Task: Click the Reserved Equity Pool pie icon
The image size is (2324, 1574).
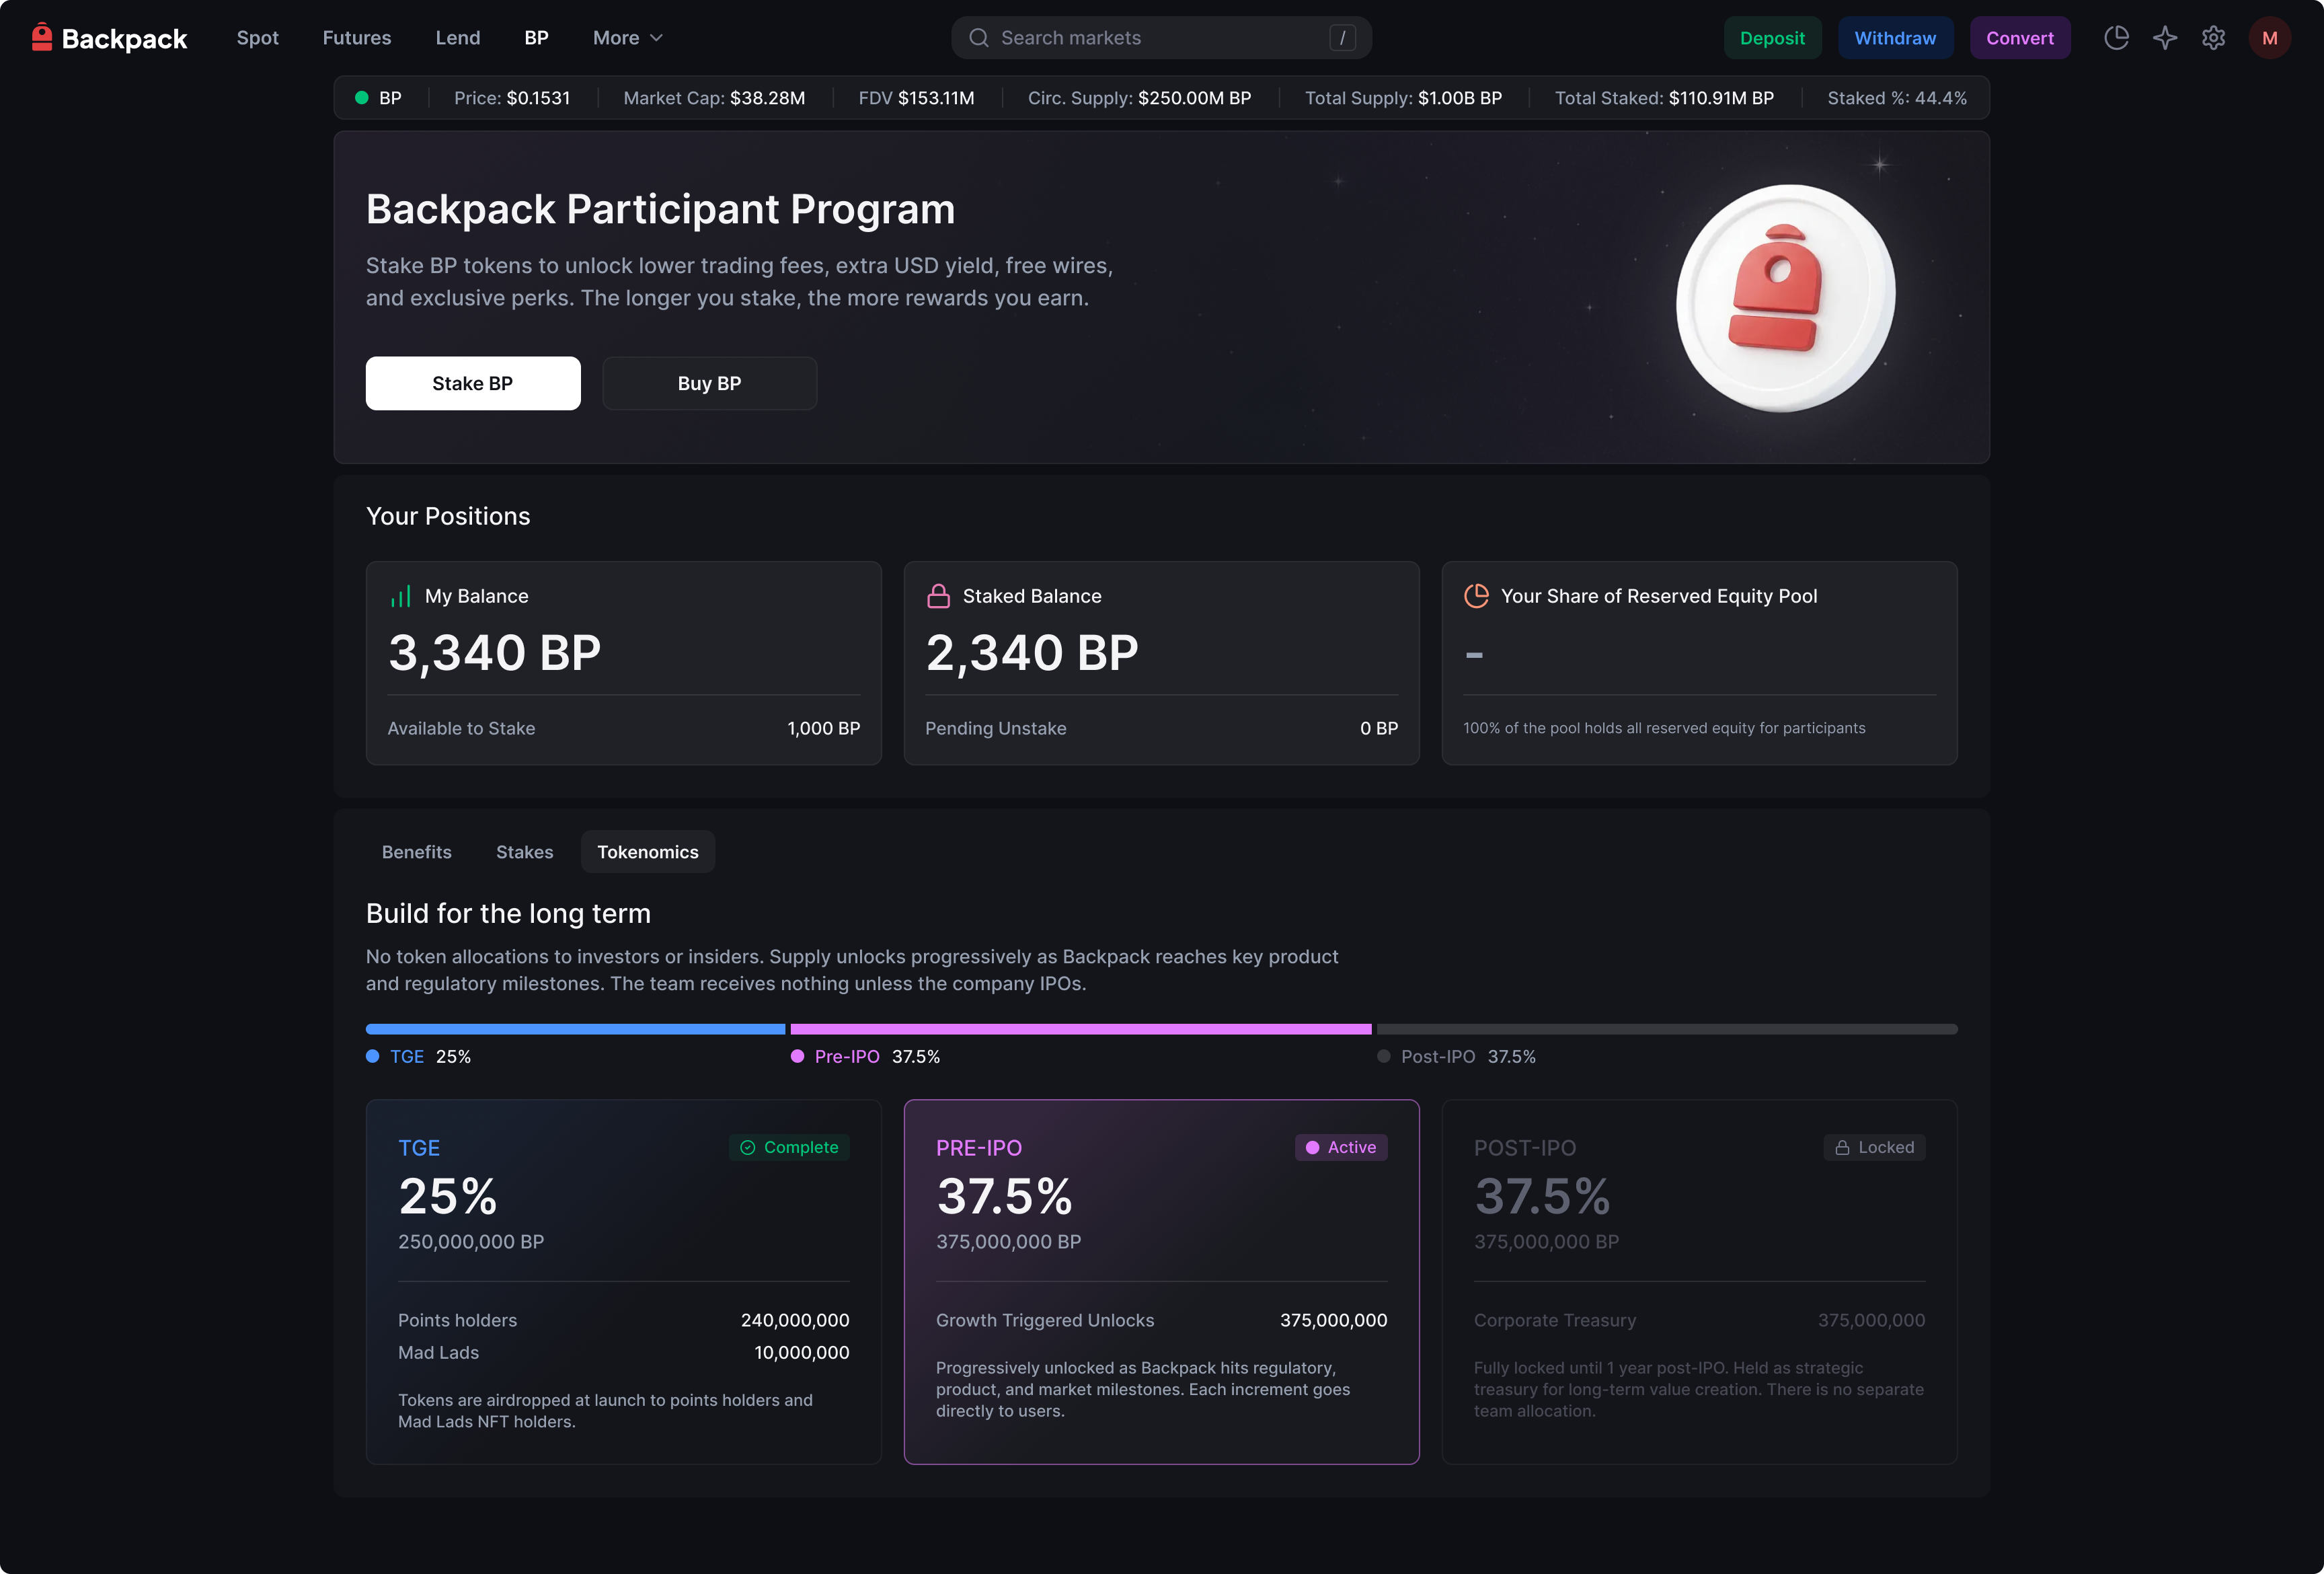Action: point(1476,596)
